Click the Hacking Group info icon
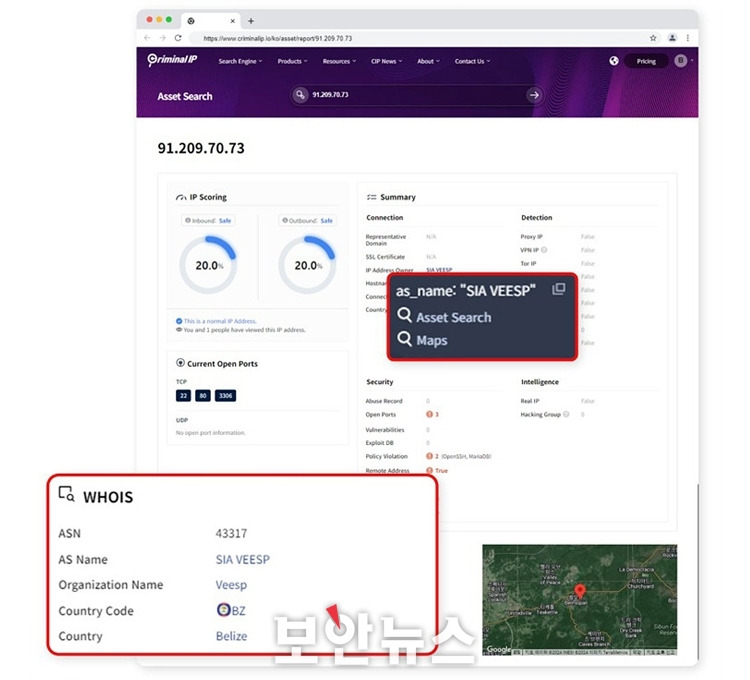The width and height of the screenshot is (750, 680). [566, 414]
